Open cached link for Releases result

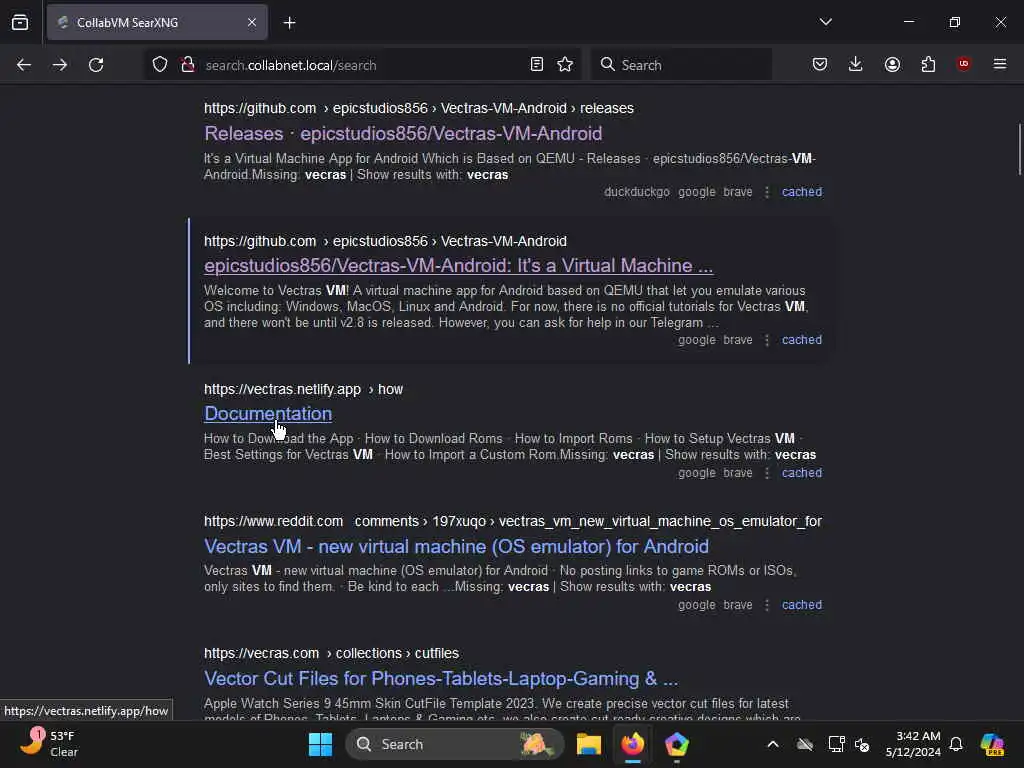pyautogui.click(x=802, y=192)
